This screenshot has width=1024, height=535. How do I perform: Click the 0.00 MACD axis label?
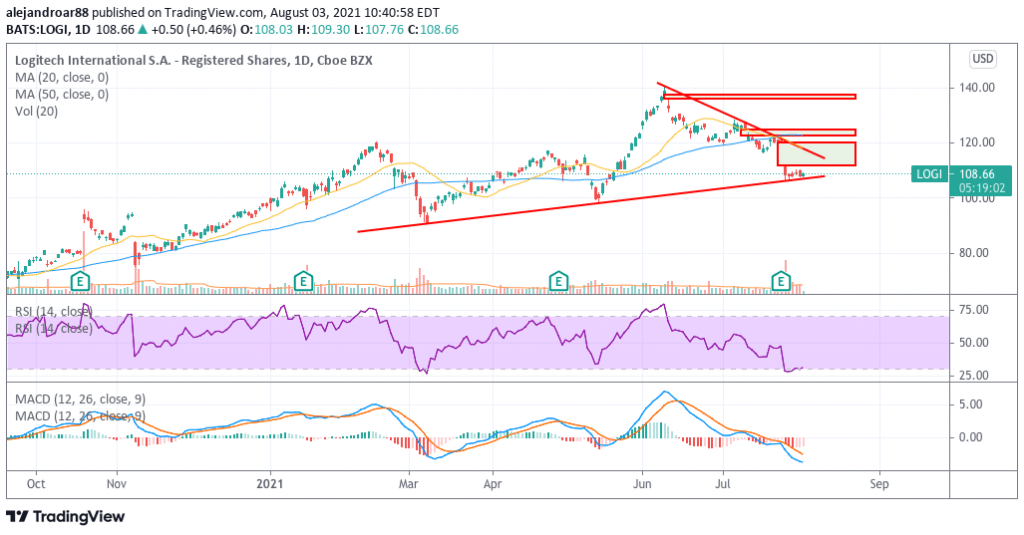[x=970, y=437]
